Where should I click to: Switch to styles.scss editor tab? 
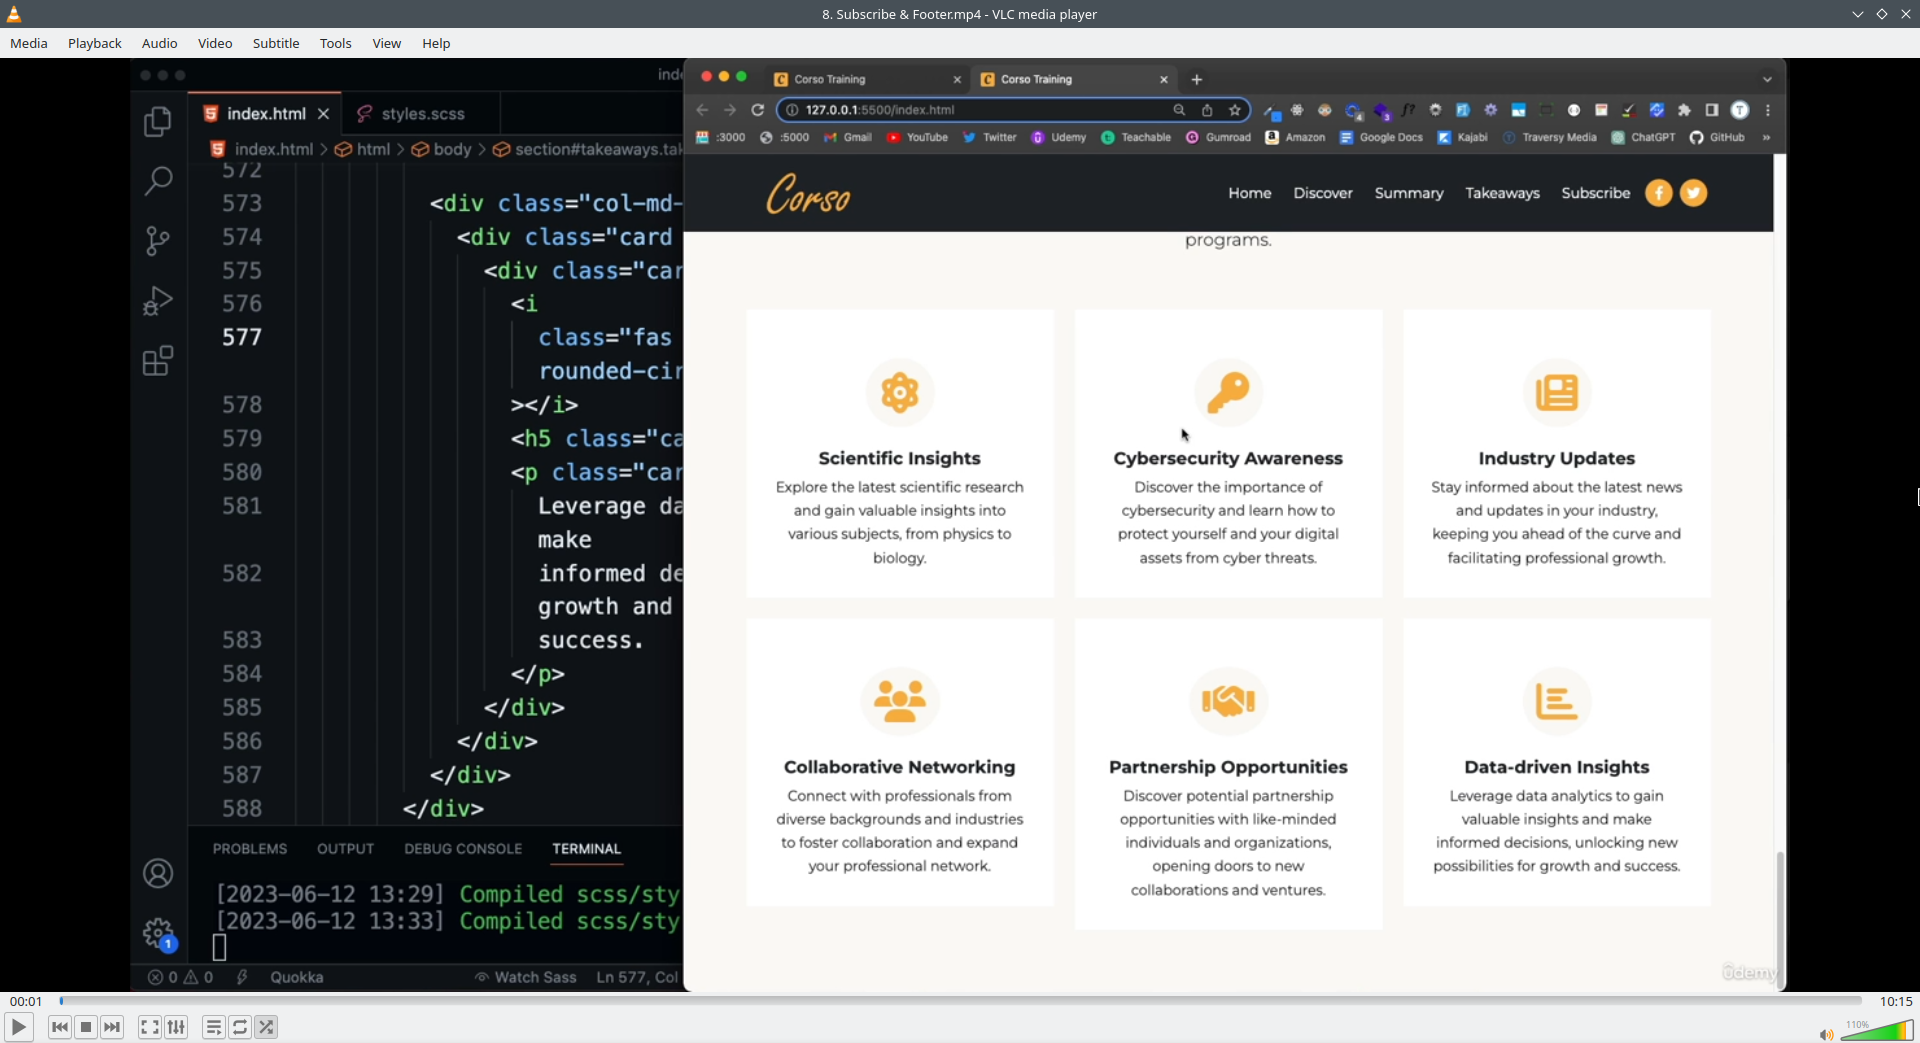(x=422, y=114)
